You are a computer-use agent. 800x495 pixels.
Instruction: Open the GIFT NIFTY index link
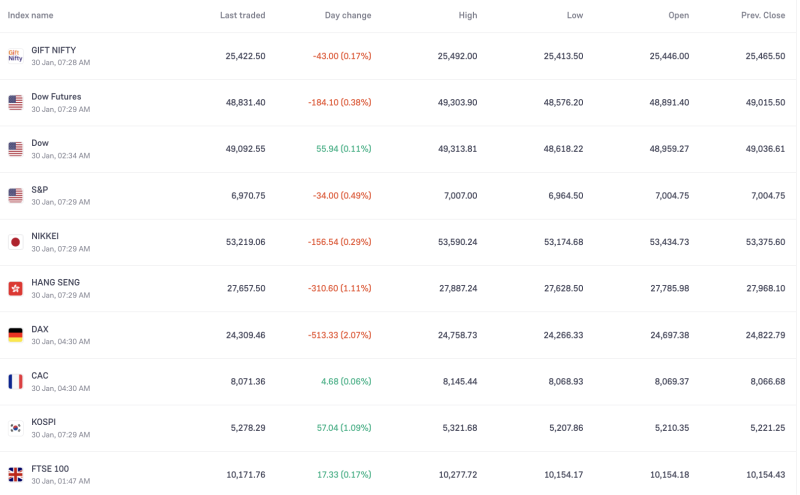coord(53,50)
